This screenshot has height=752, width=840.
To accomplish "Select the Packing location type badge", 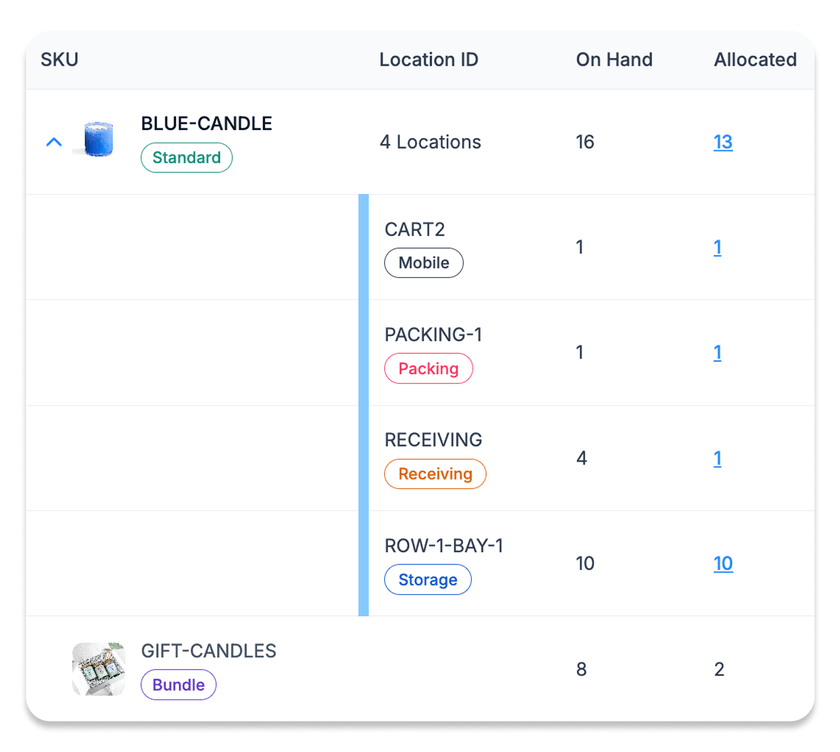I will point(428,369).
